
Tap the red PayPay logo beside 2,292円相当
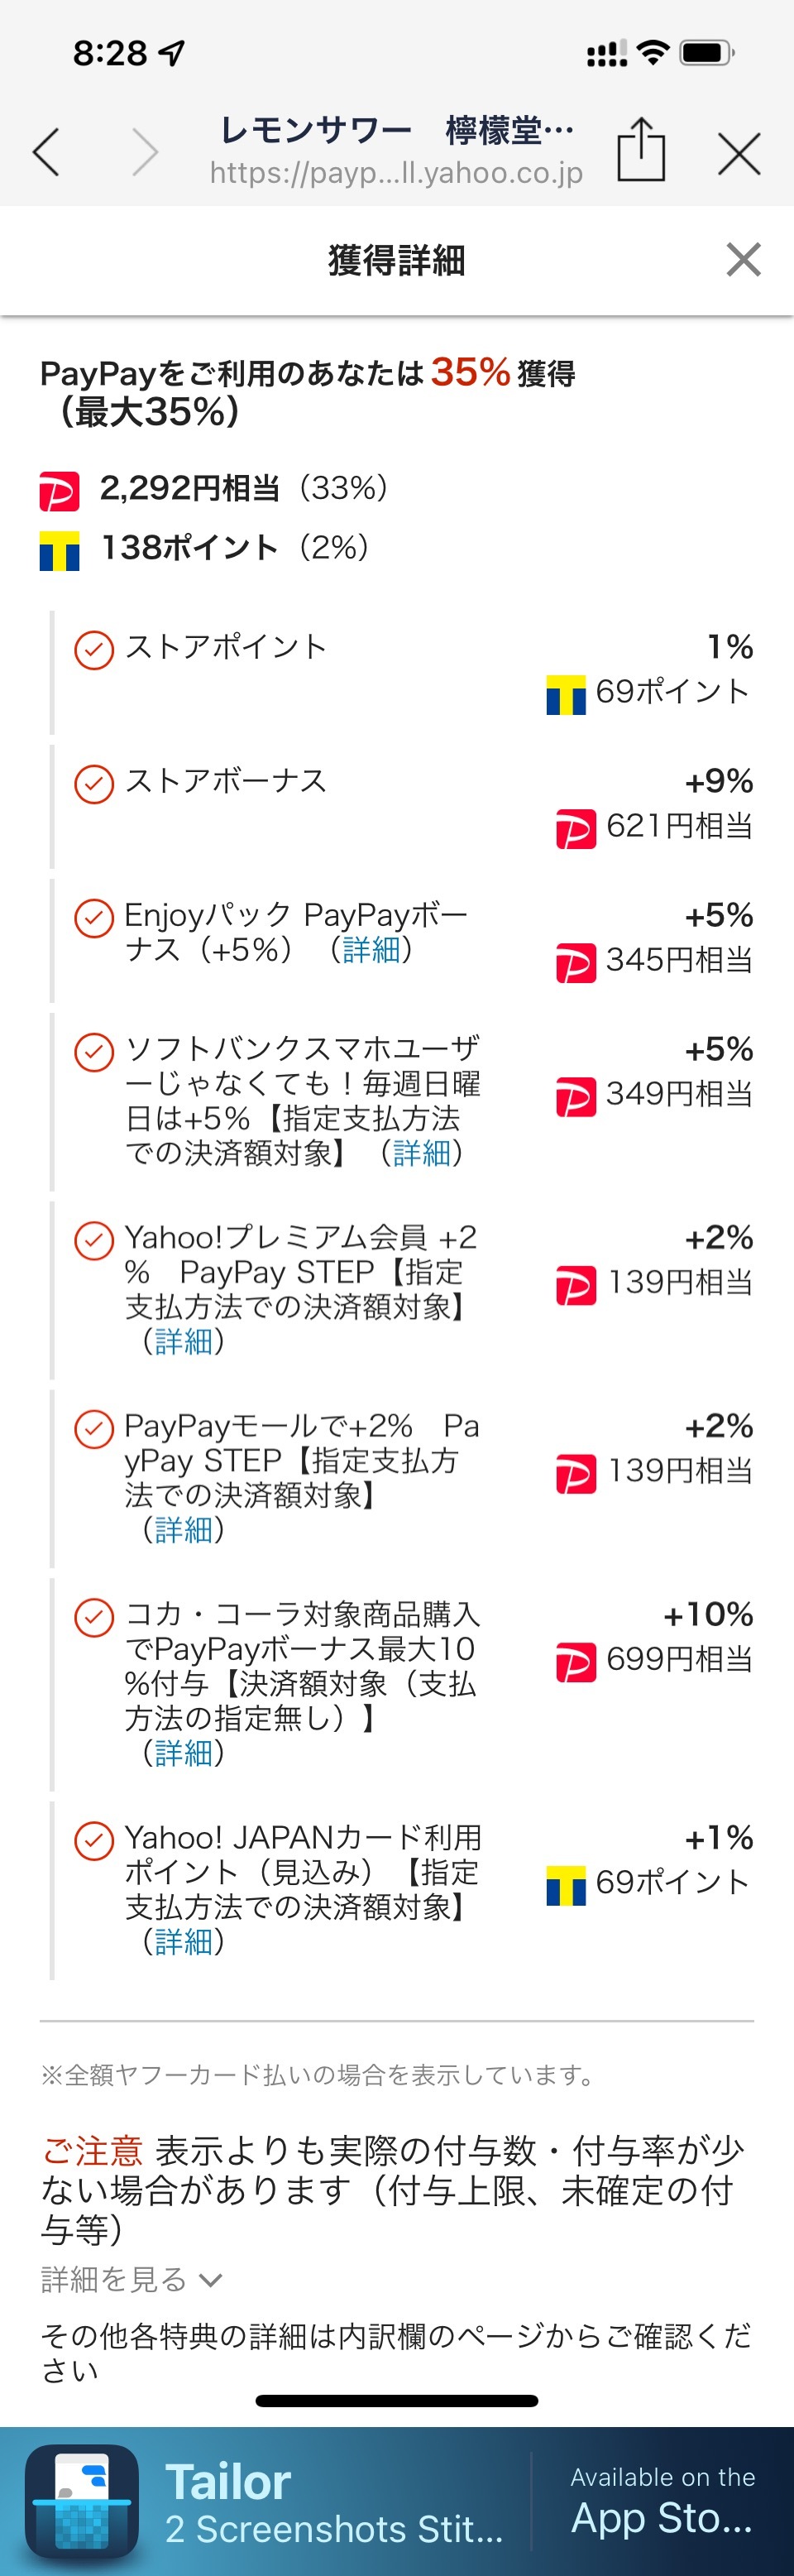coord(59,491)
